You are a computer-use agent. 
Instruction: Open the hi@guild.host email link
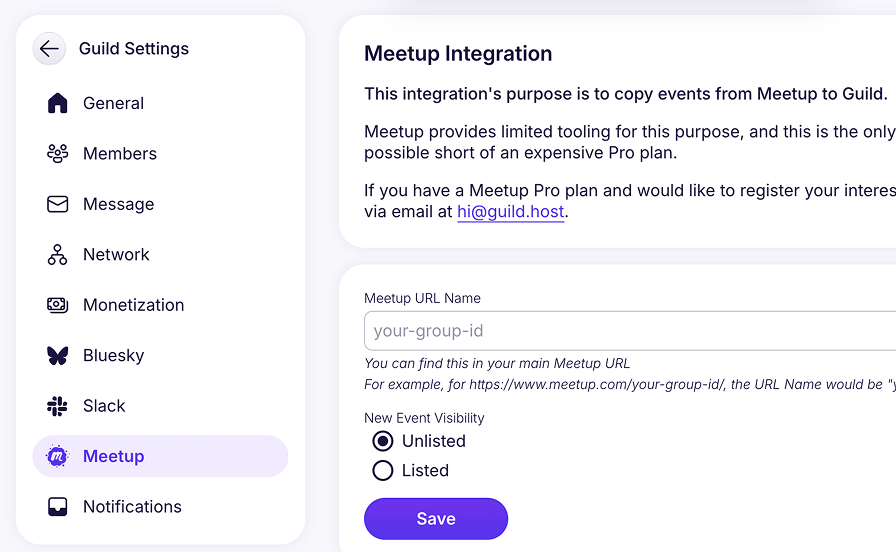510,212
